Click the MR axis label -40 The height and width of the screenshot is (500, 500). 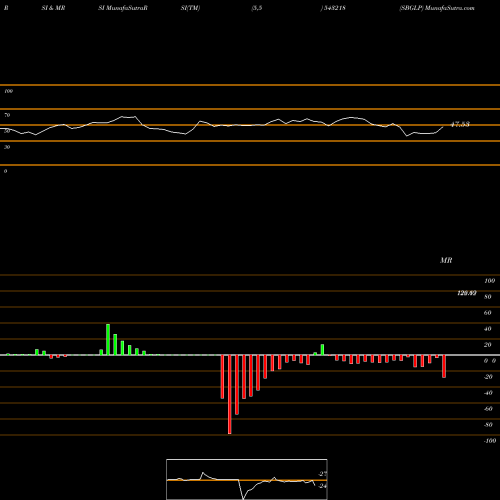pyautogui.click(x=488, y=393)
